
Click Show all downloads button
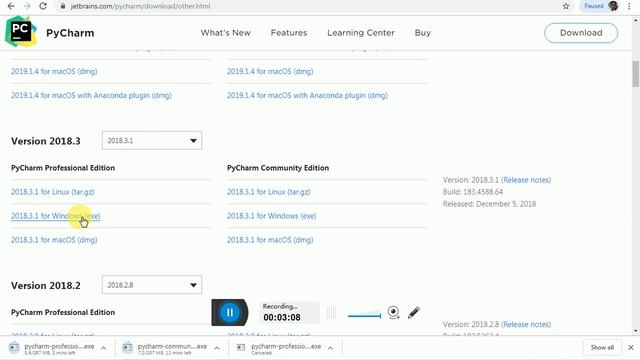tap(602, 347)
